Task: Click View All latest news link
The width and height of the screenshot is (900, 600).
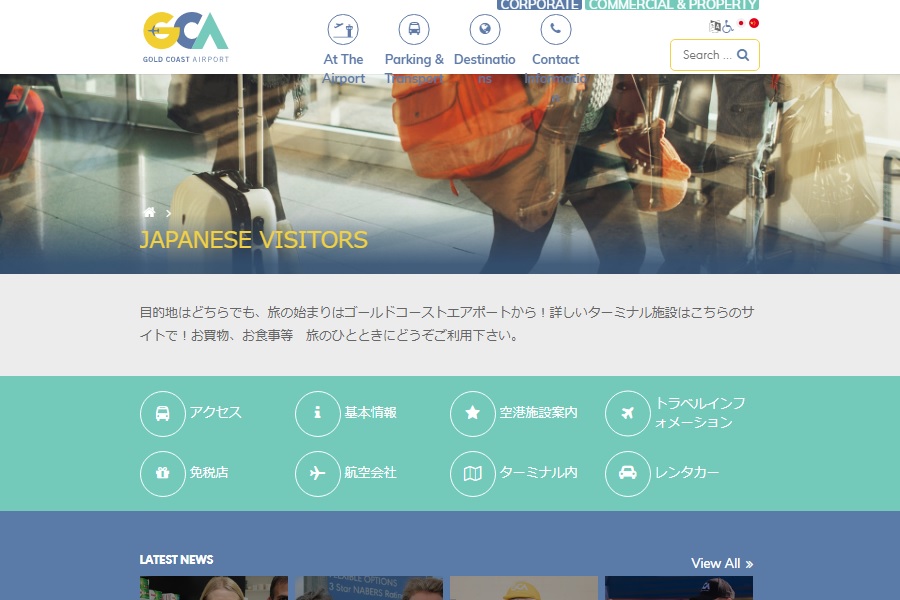Action: tap(722, 563)
